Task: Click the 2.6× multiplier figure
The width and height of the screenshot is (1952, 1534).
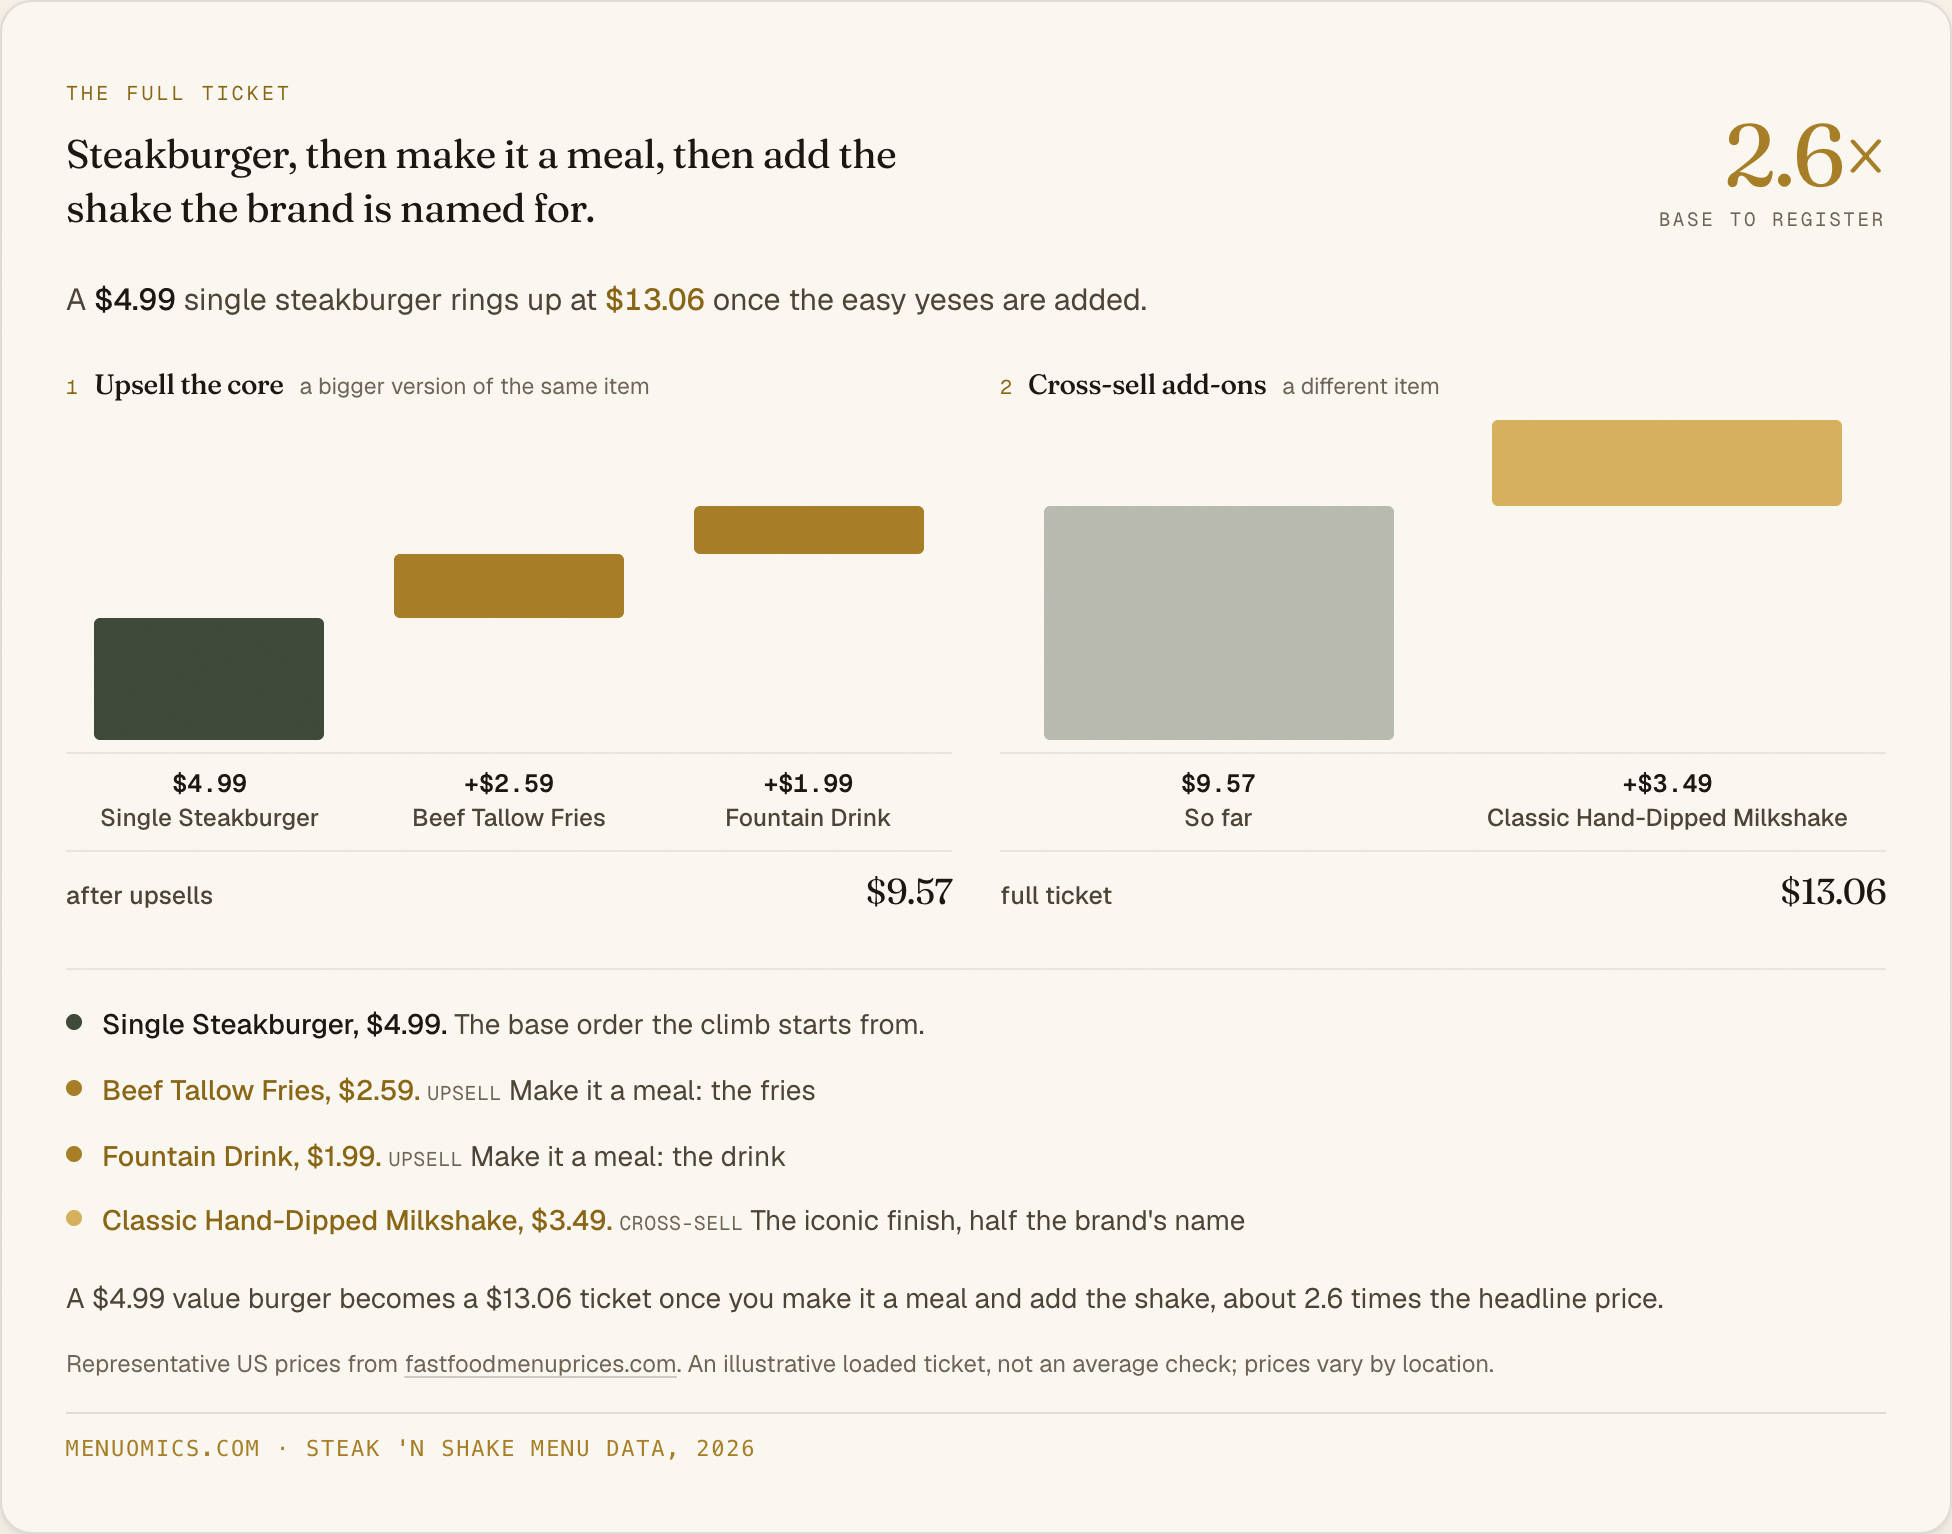Action: point(1805,156)
